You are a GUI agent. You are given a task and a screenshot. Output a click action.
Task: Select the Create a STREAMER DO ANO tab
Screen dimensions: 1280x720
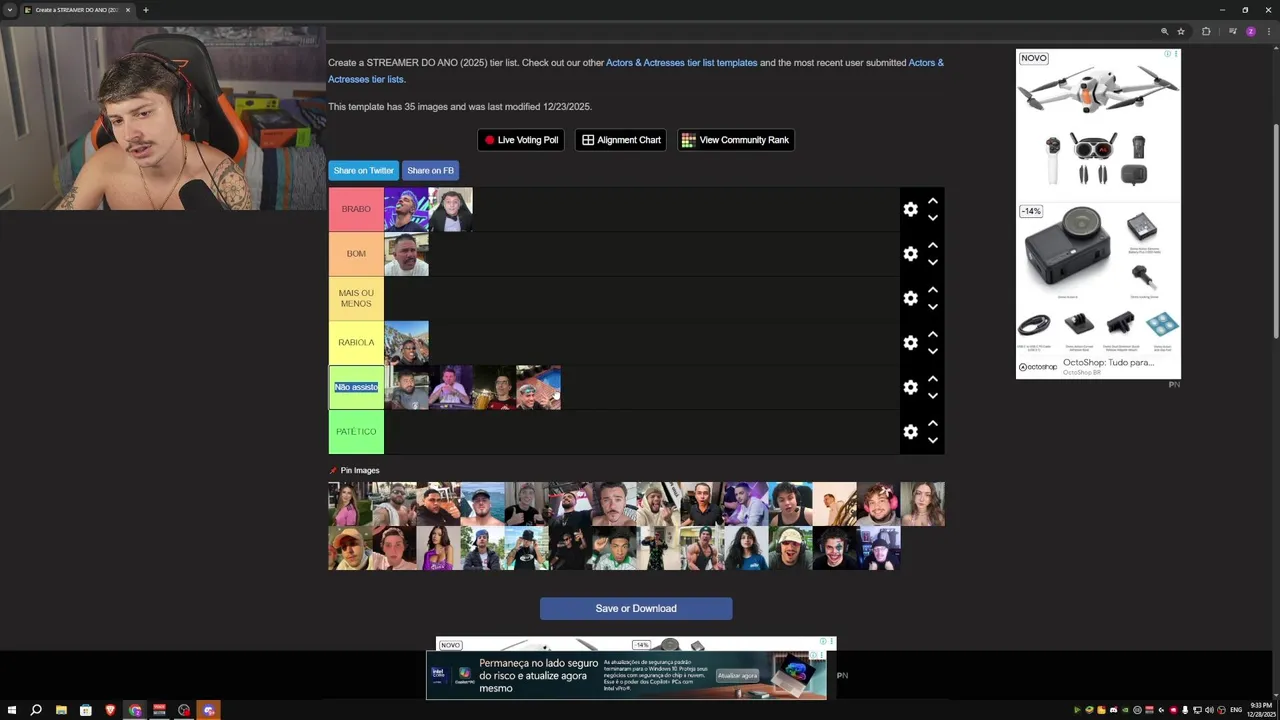(x=78, y=10)
